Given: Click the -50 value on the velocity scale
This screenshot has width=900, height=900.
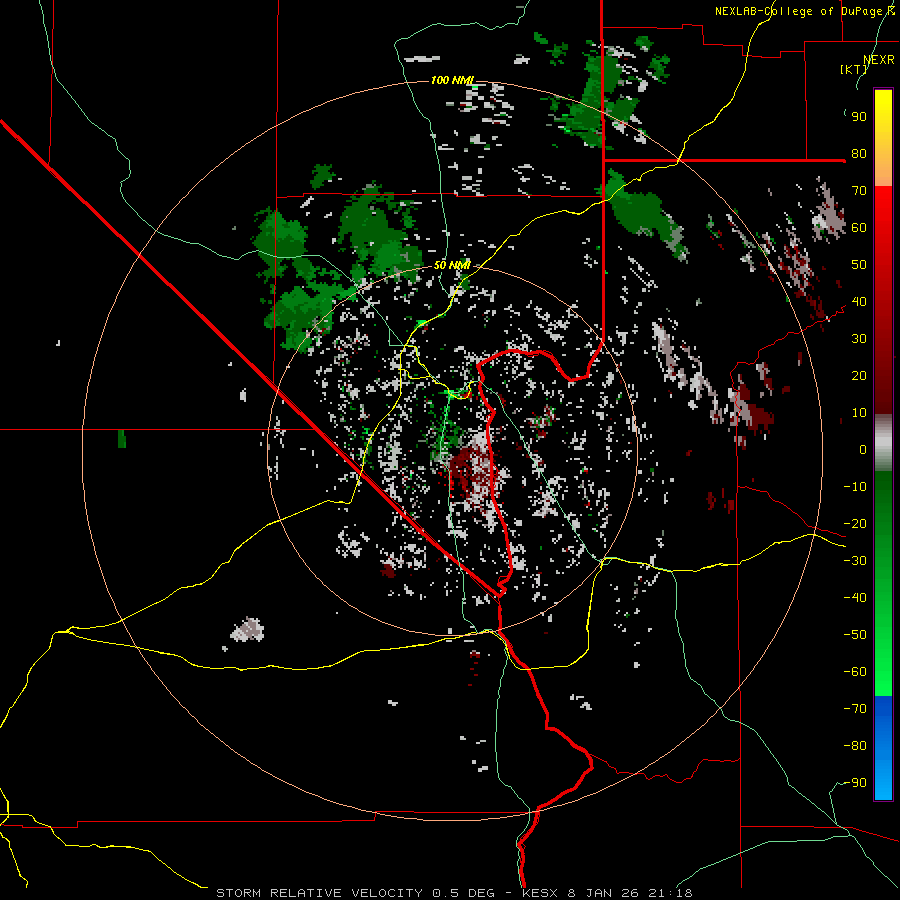Looking at the screenshot, I should click(855, 635).
